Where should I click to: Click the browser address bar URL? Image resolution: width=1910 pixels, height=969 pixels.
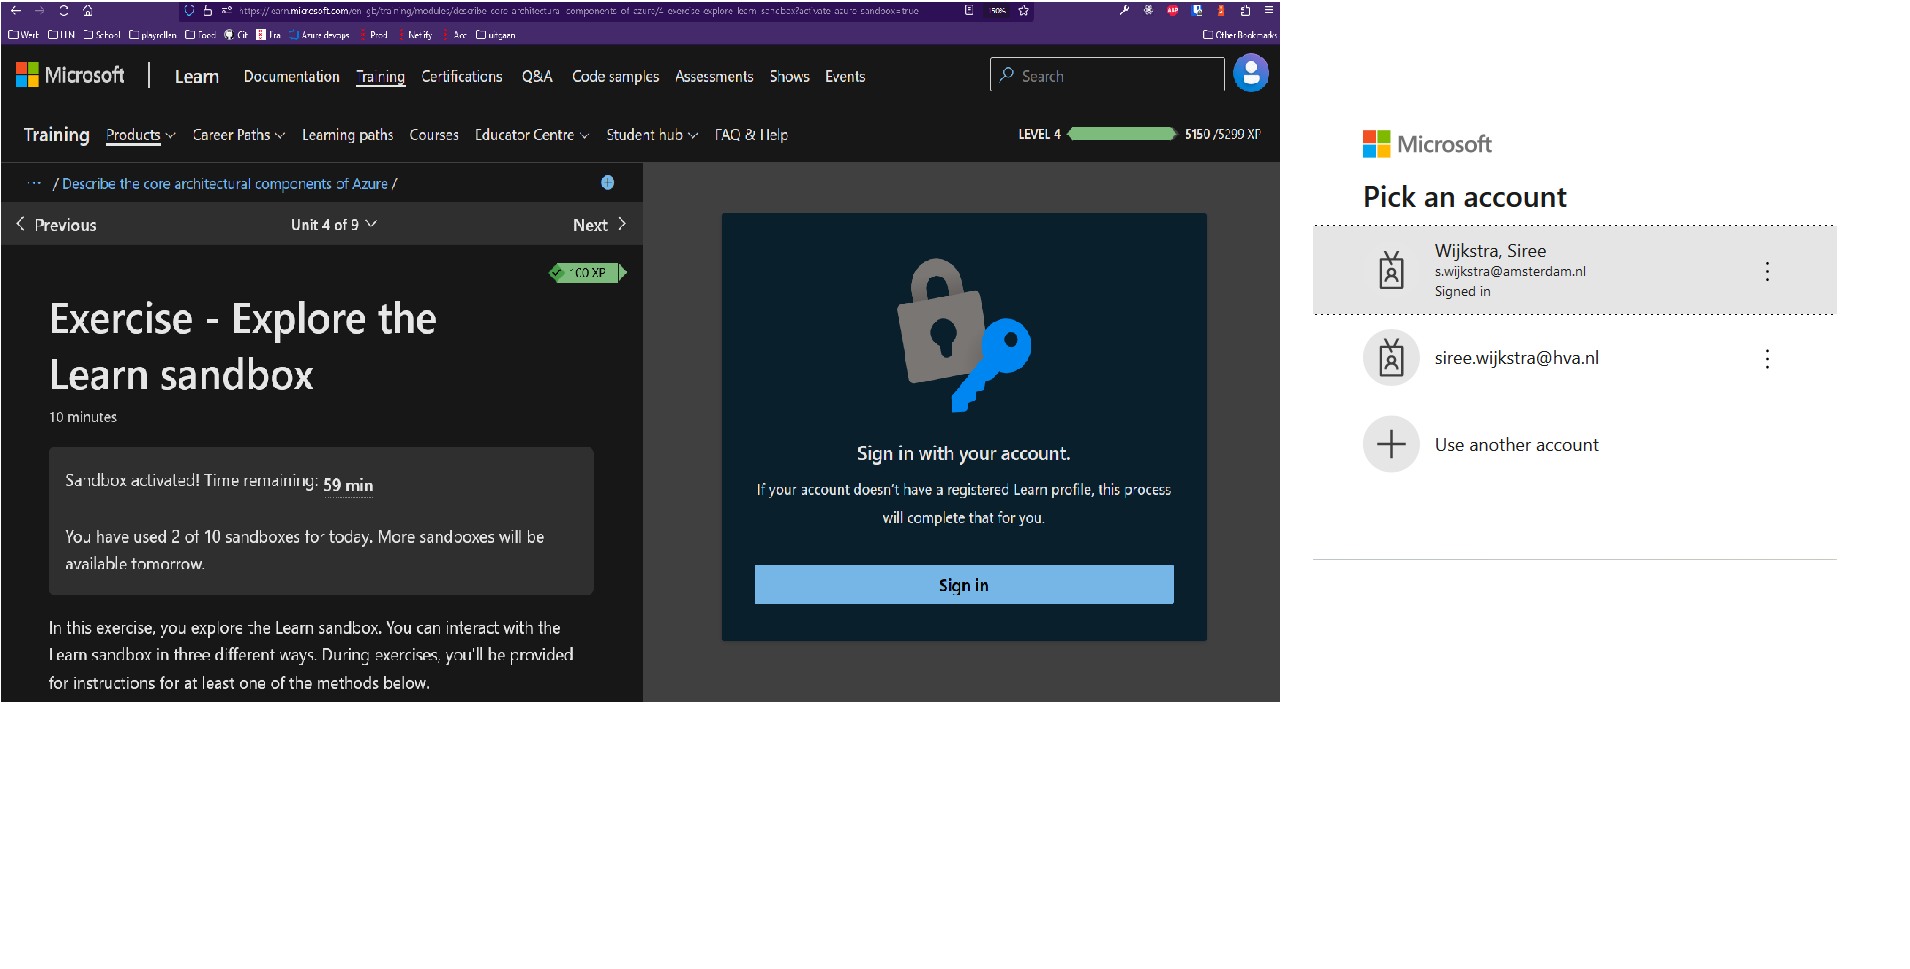(x=578, y=11)
